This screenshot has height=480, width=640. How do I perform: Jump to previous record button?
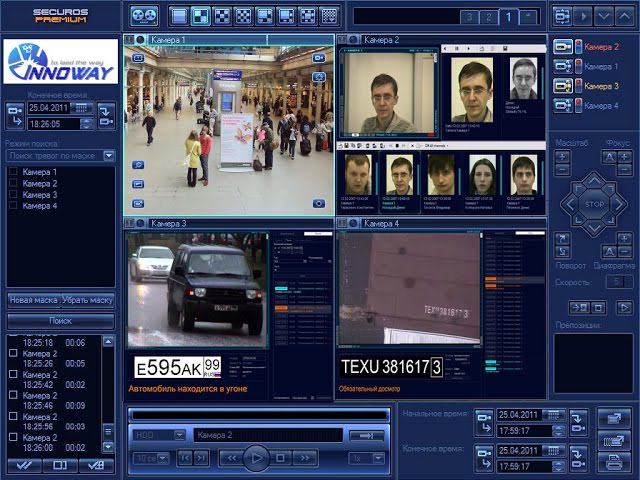pos(184,458)
